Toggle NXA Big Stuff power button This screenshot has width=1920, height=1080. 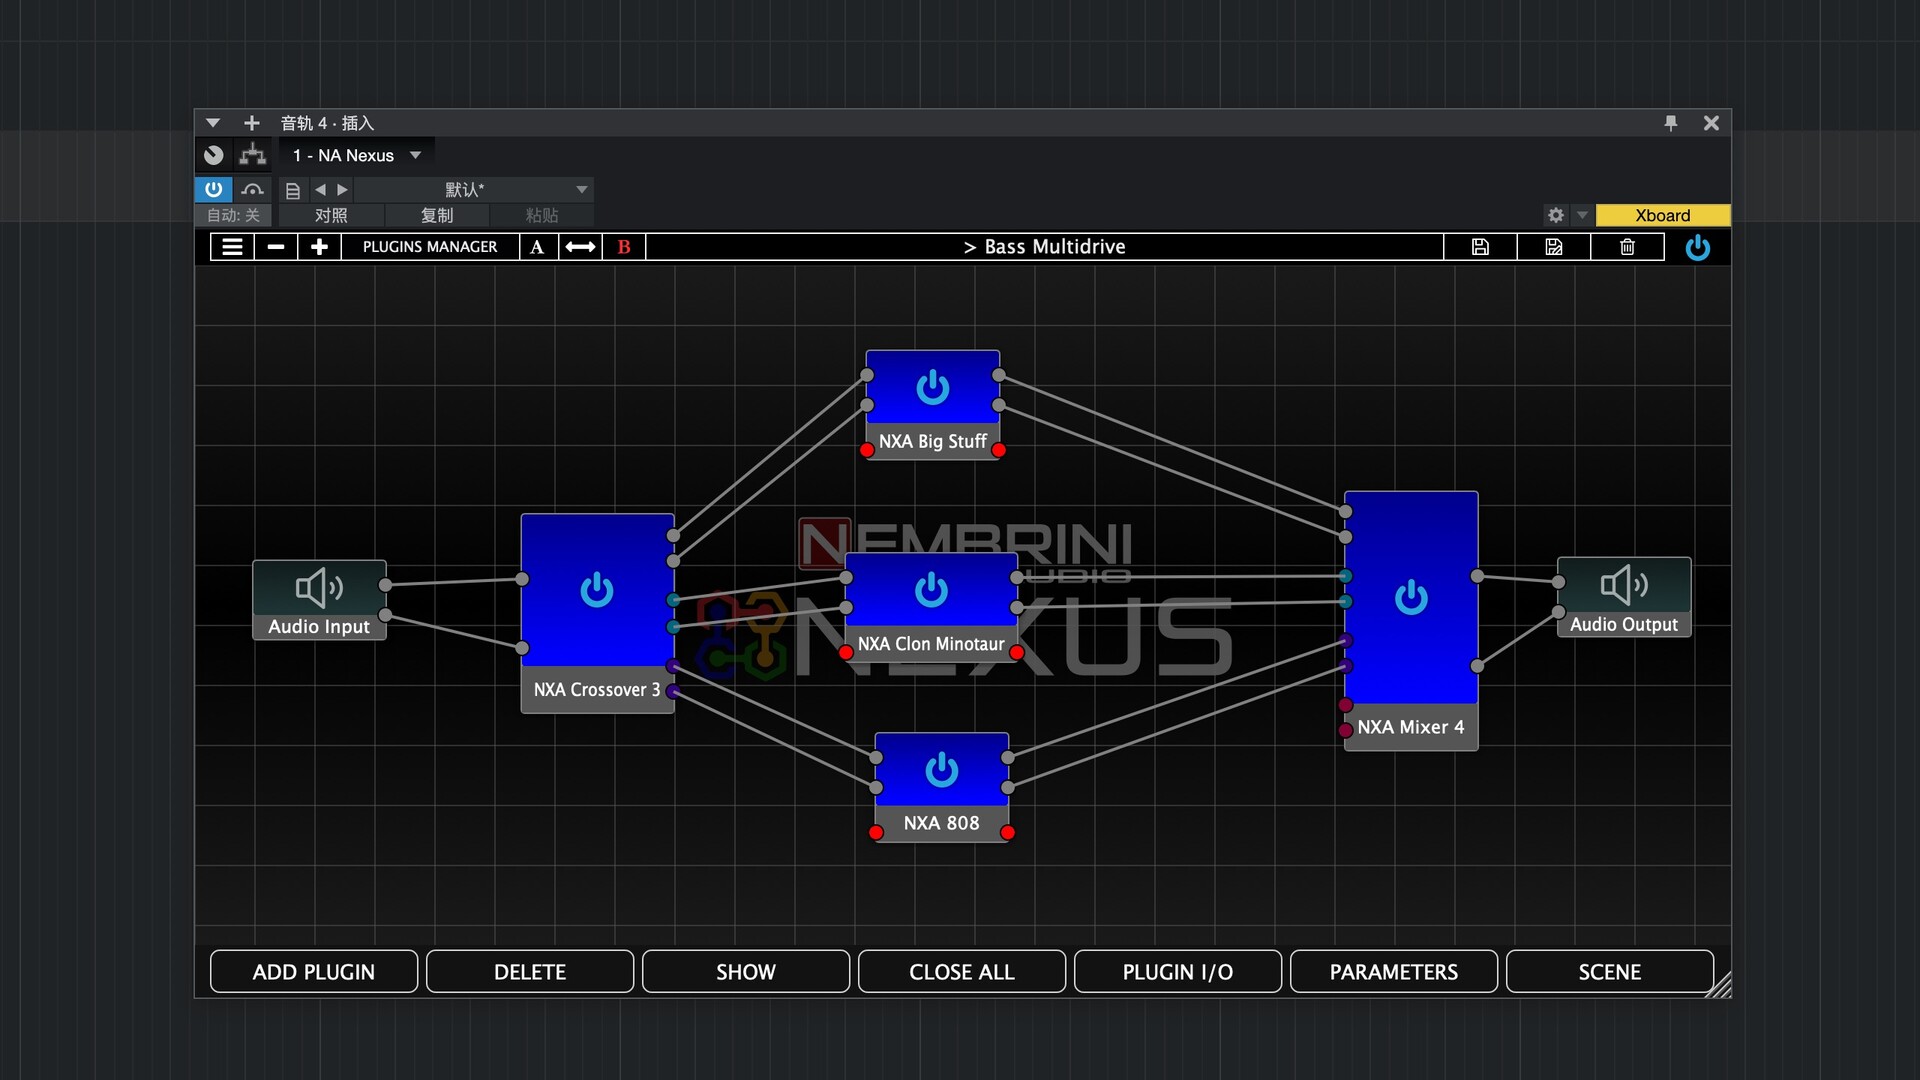point(932,387)
